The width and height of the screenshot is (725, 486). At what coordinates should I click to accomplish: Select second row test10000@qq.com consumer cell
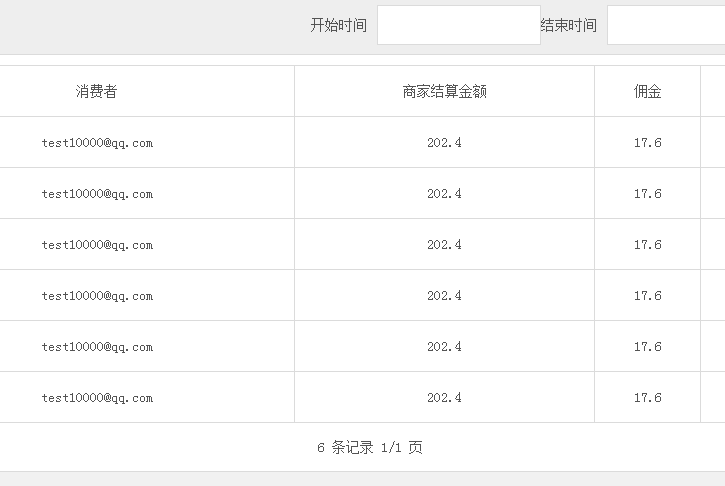point(97,193)
